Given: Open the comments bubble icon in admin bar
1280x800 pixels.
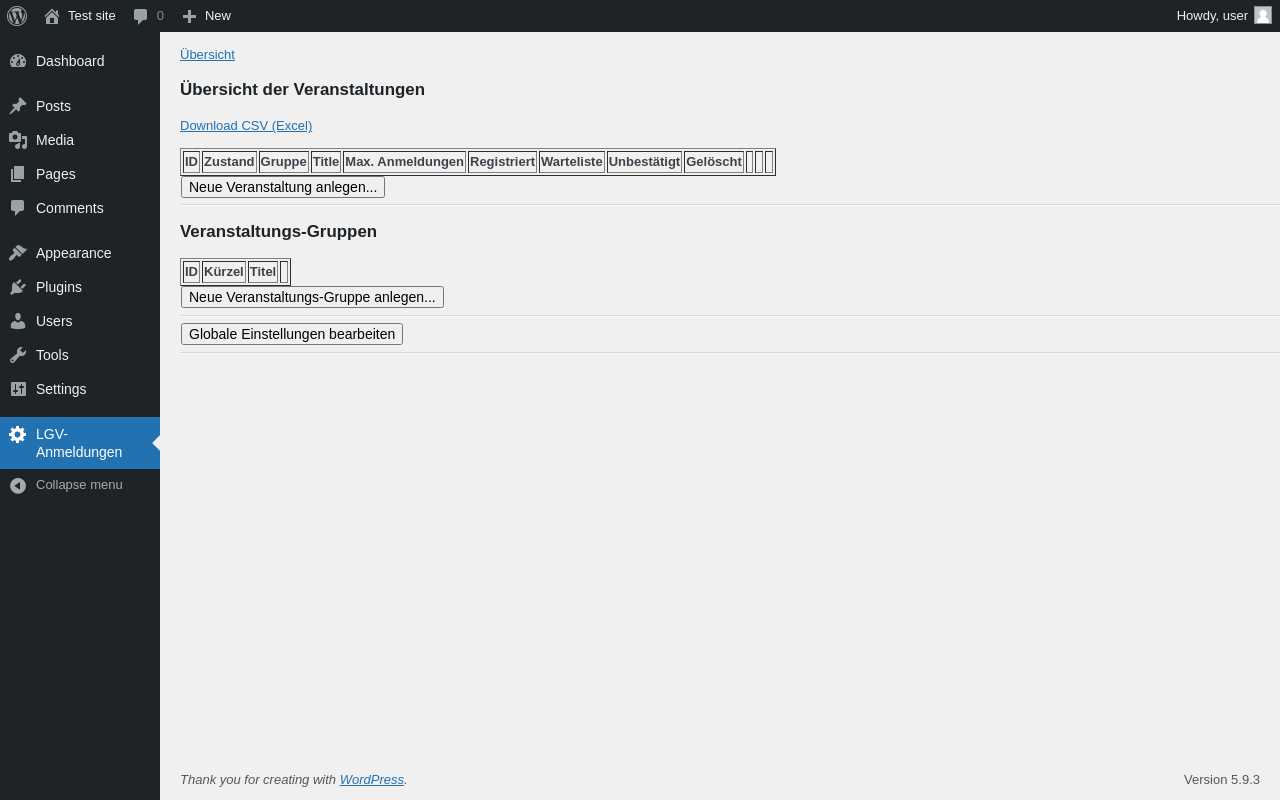Looking at the screenshot, I should pyautogui.click(x=141, y=16).
